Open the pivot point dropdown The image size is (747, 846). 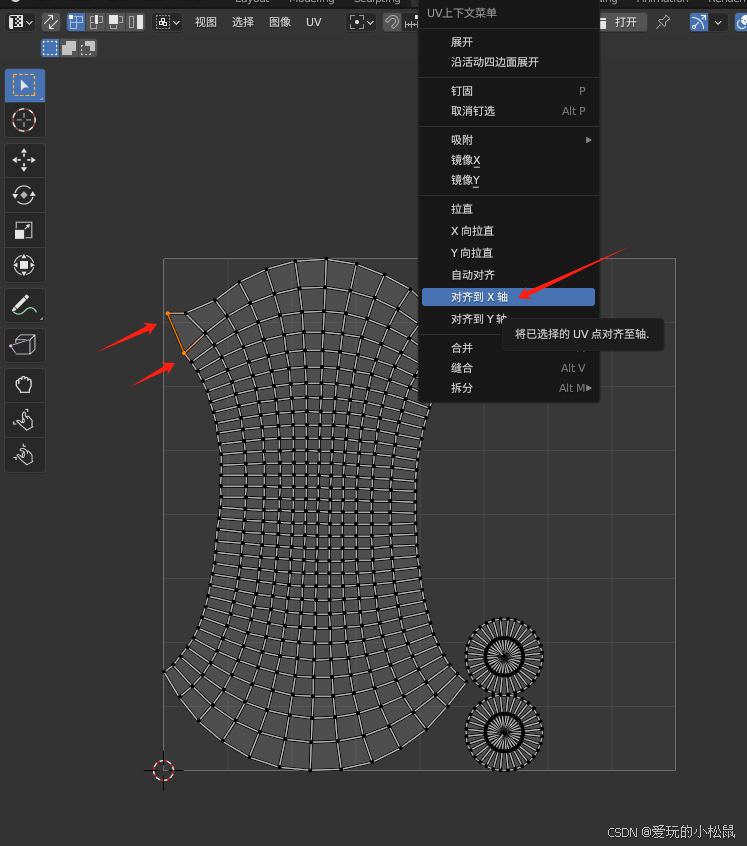pos(361,22)
